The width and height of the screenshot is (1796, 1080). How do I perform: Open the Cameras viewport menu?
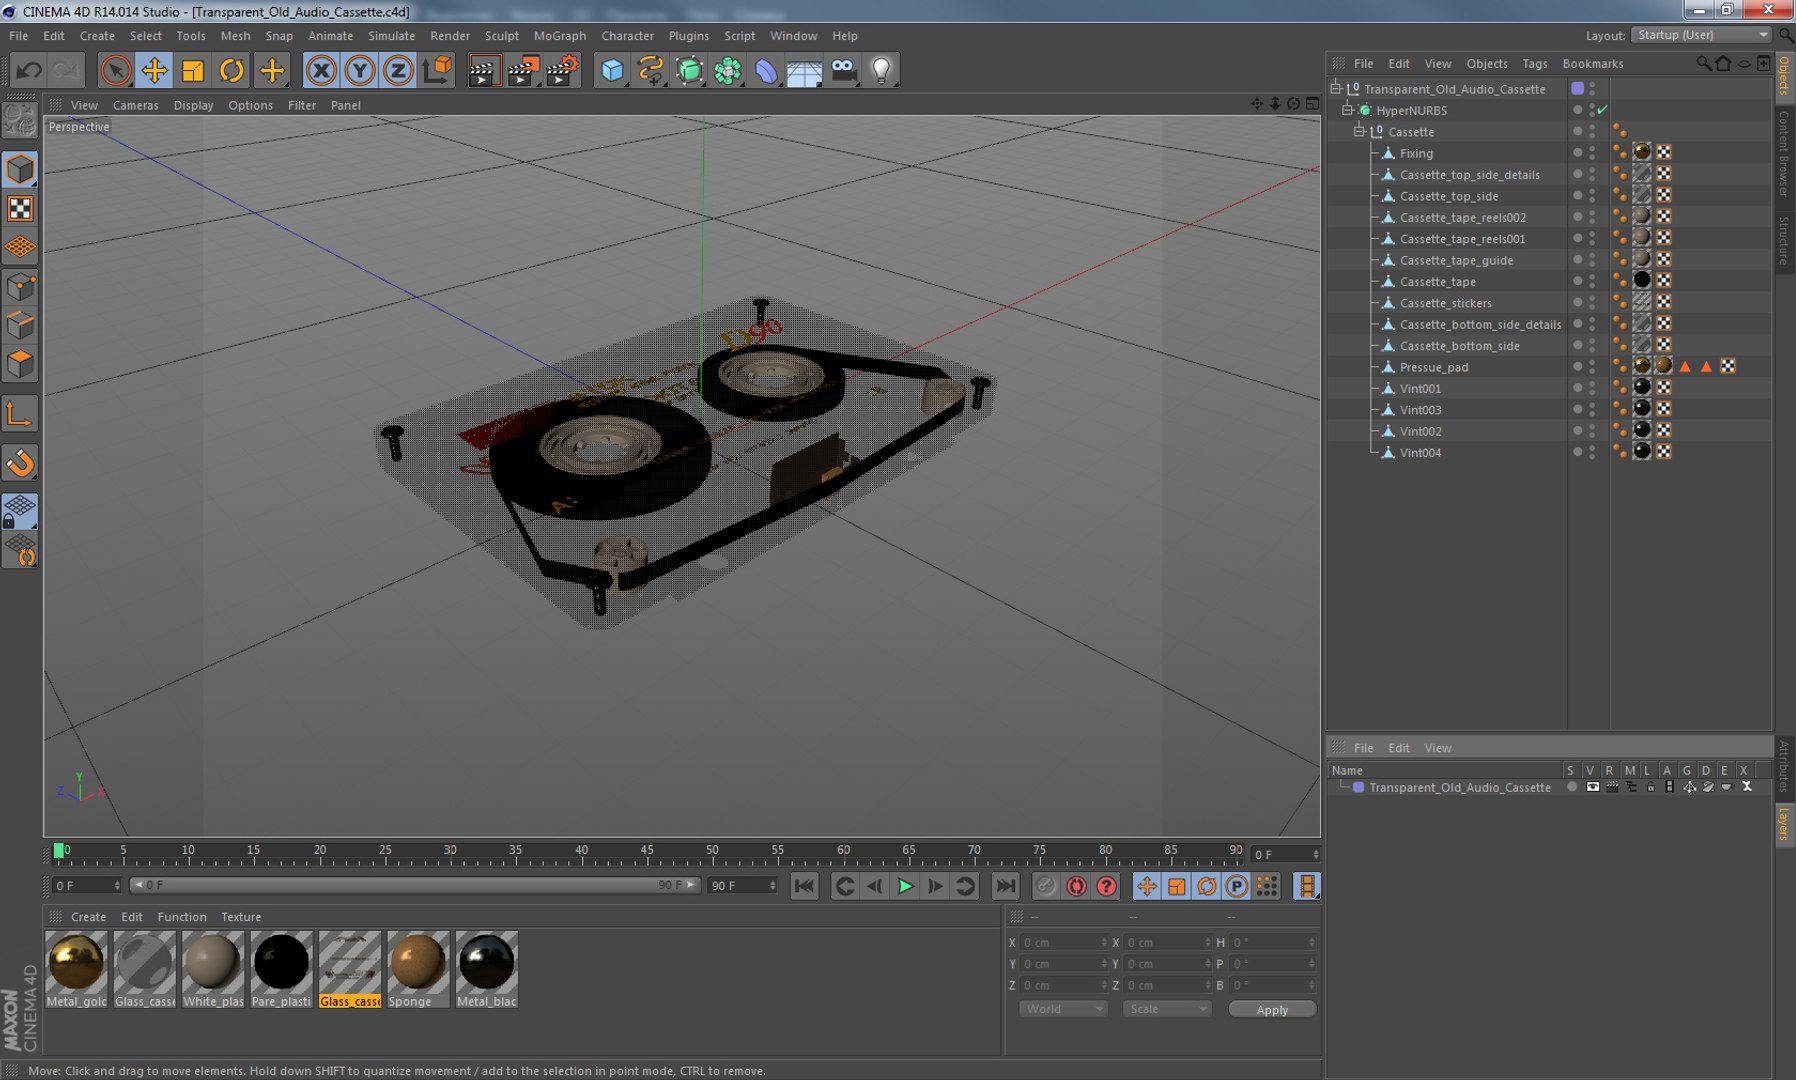coord(135,105)
